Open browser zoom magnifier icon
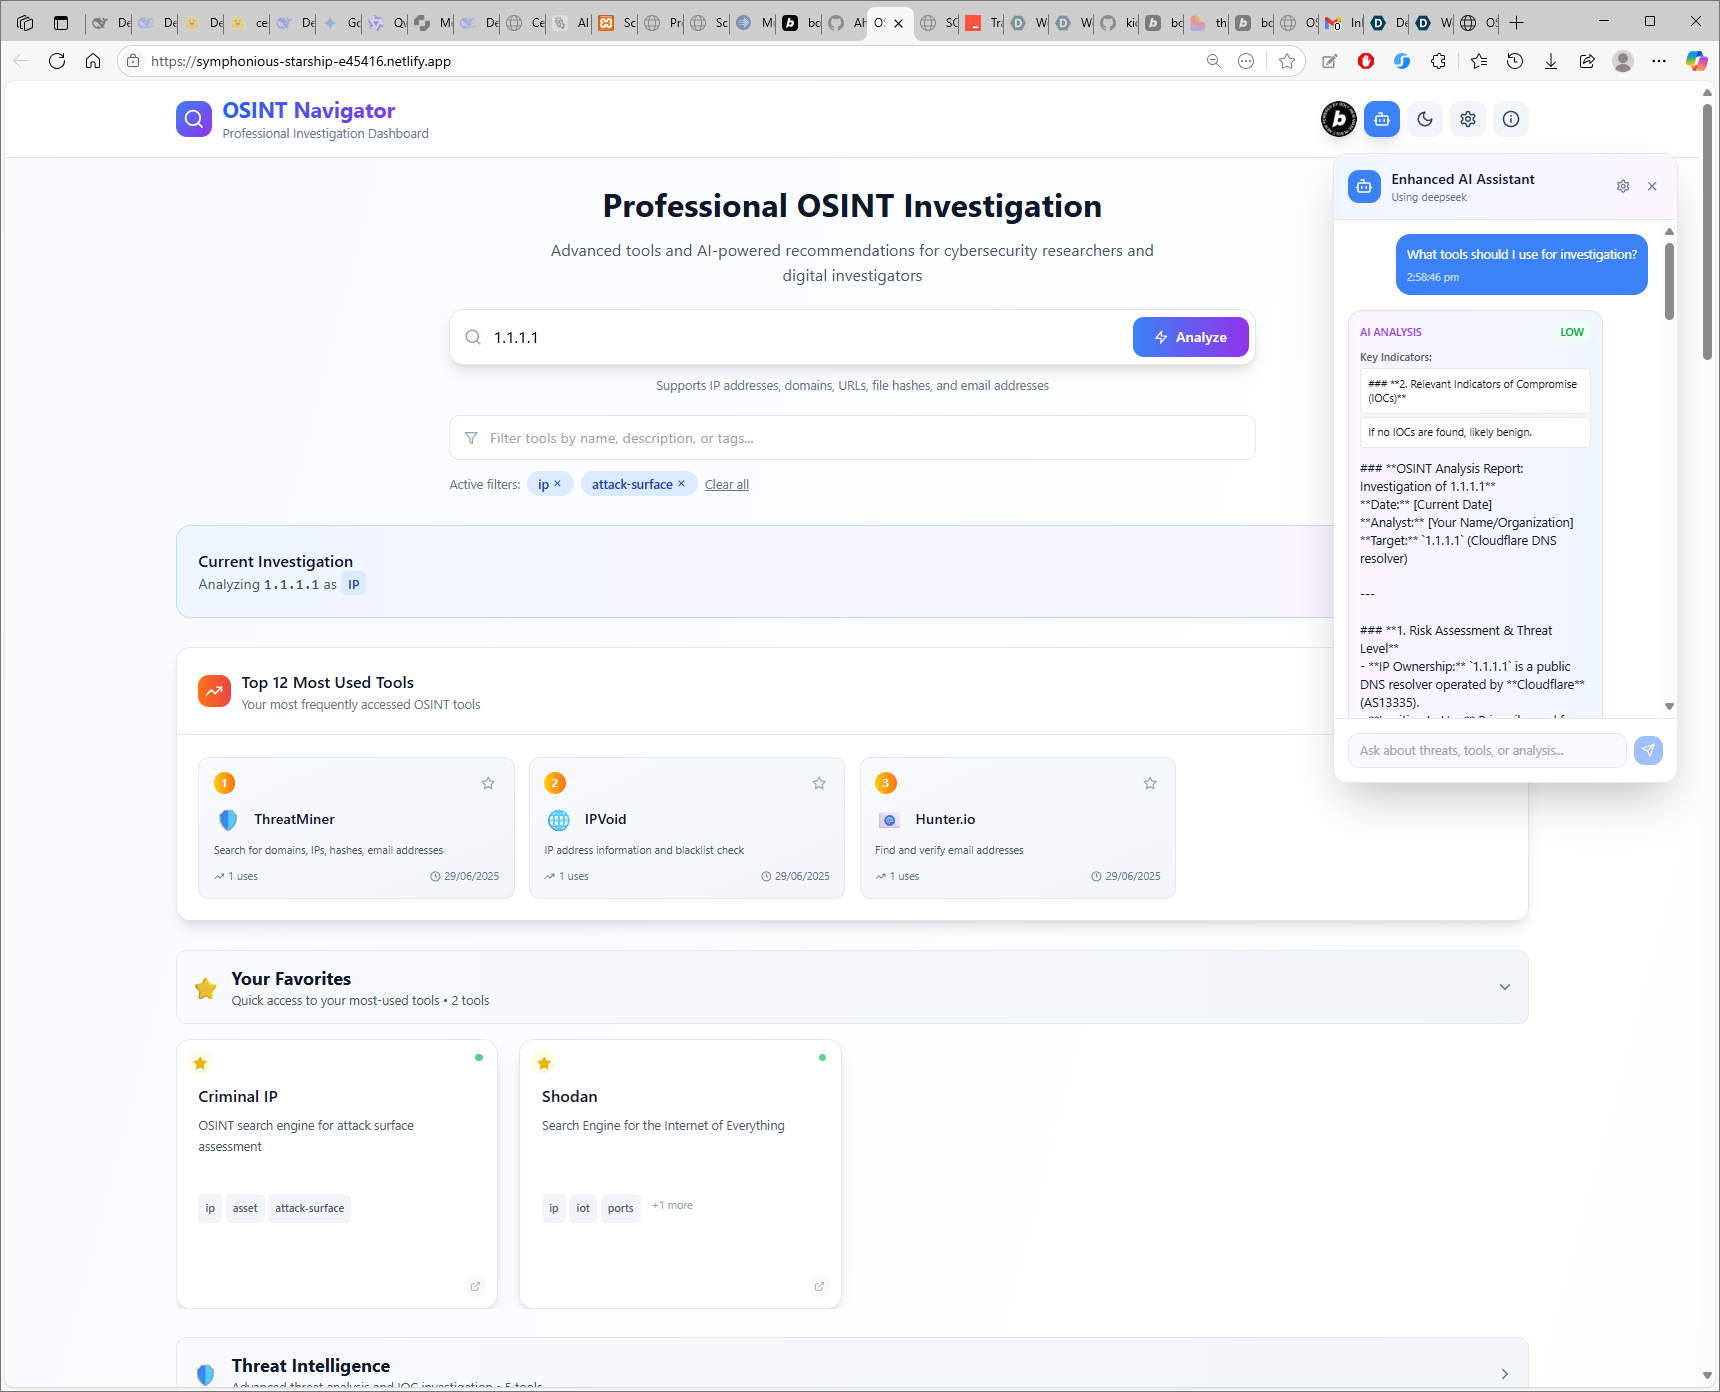The width and height of the screenshot is (1720, 1392). pos(1214,61)
